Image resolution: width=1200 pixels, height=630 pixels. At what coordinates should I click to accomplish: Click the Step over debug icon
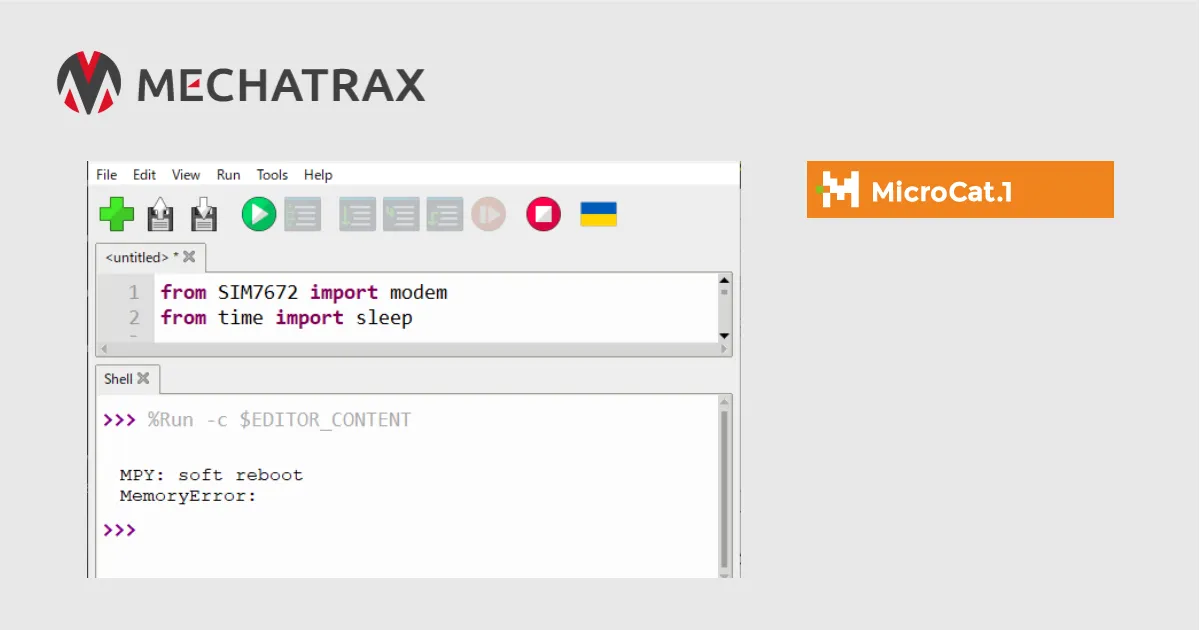(358, 214)
